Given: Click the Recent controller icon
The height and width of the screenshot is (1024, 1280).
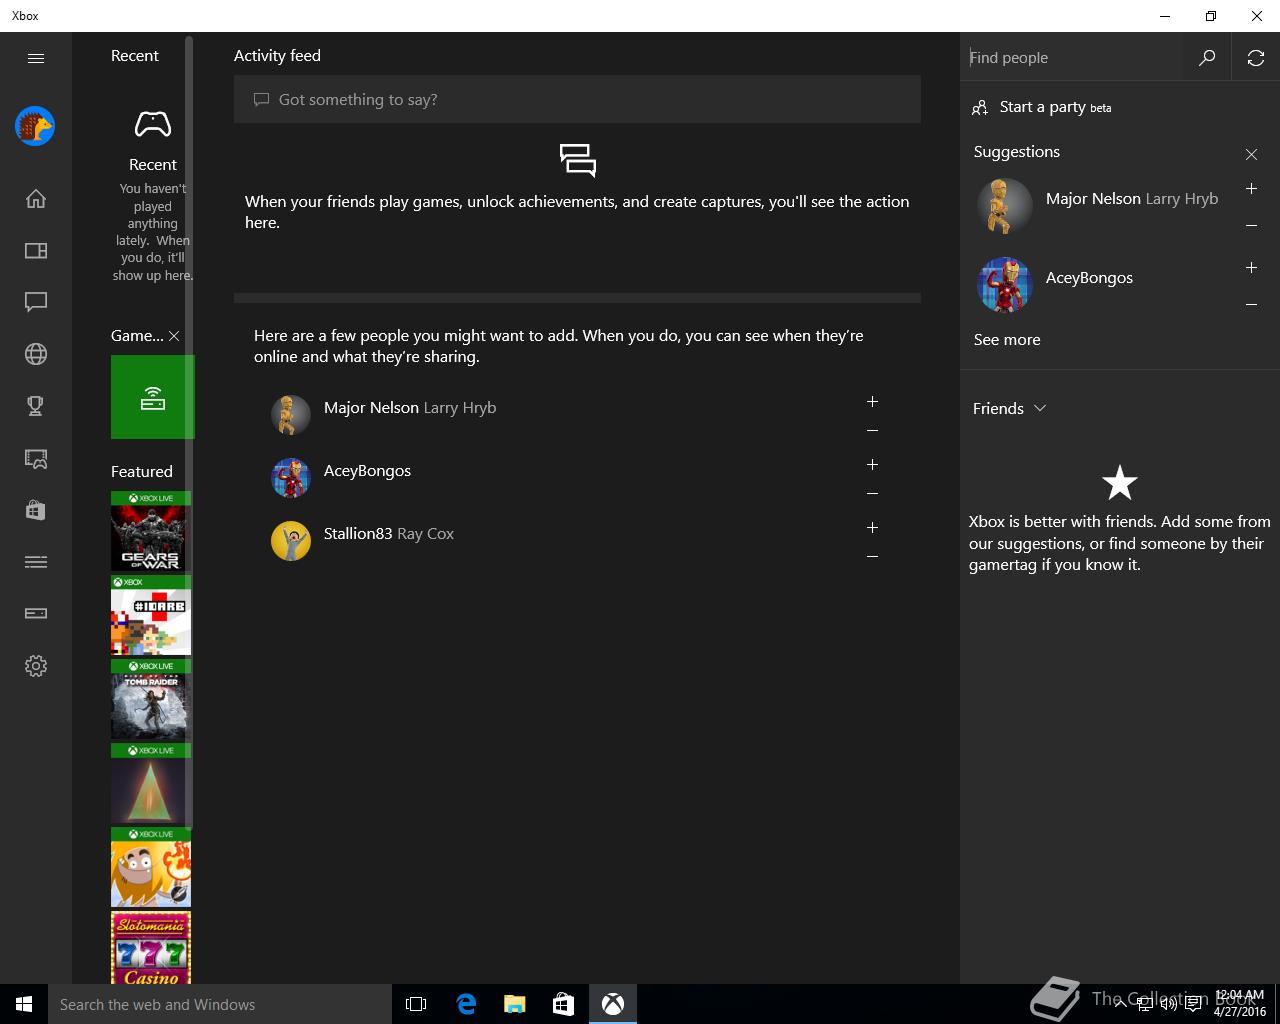Looking at the screenshot, I should pyautogui.click(x=153, y=124).
